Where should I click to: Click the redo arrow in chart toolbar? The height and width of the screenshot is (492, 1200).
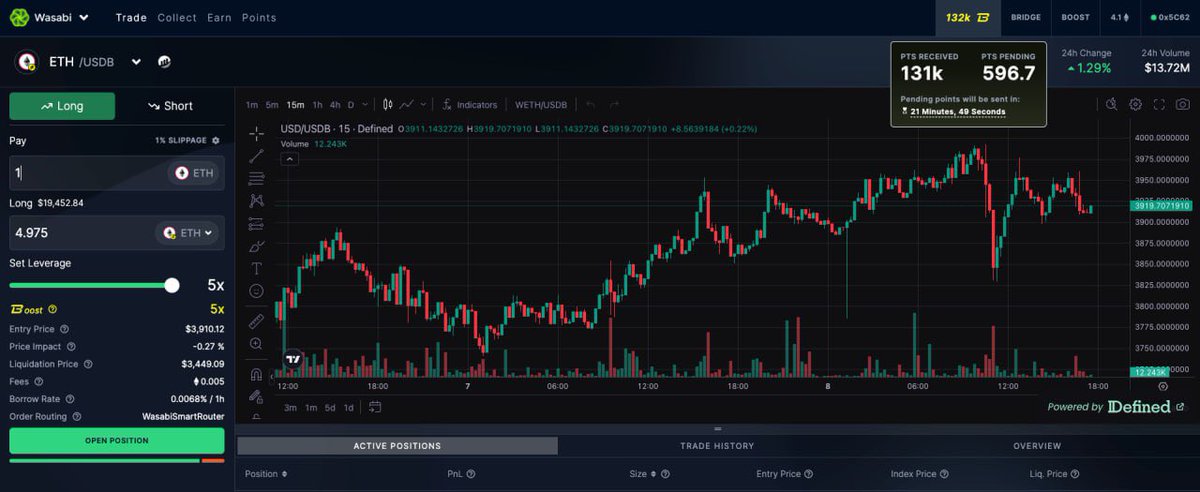615,104
